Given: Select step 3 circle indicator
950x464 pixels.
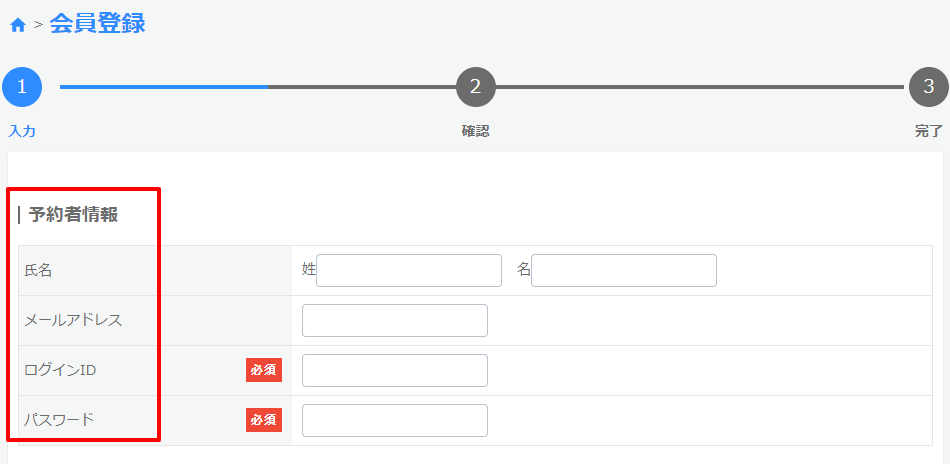Looking at the screenshot, I should click(x=928, y=87).
